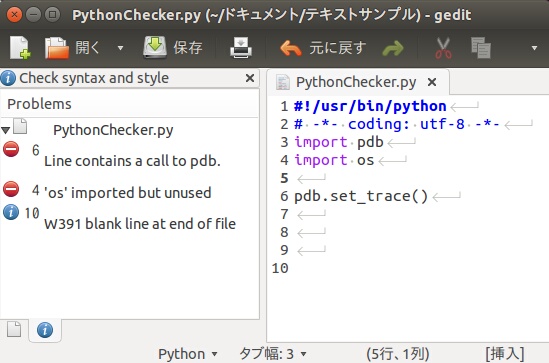The image size is (549, 363).
Task: Click cursor position (5行、1列) in status bar
Action: tap(398, 354)
